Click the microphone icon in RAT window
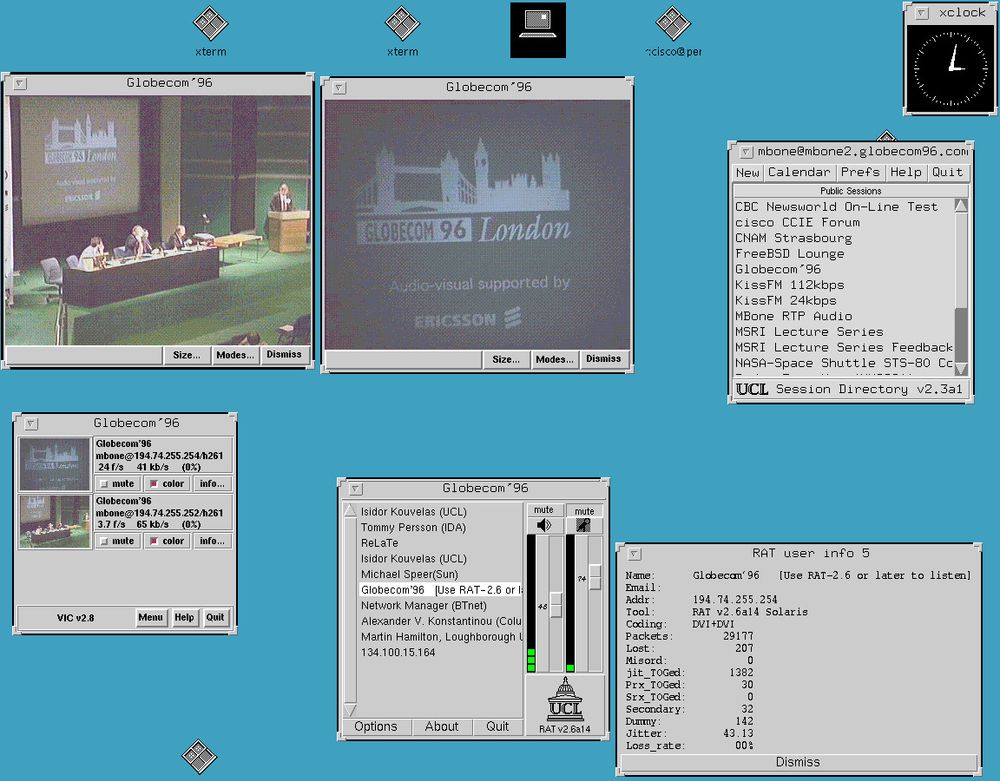1000x781 pixels. coord(583,525)
